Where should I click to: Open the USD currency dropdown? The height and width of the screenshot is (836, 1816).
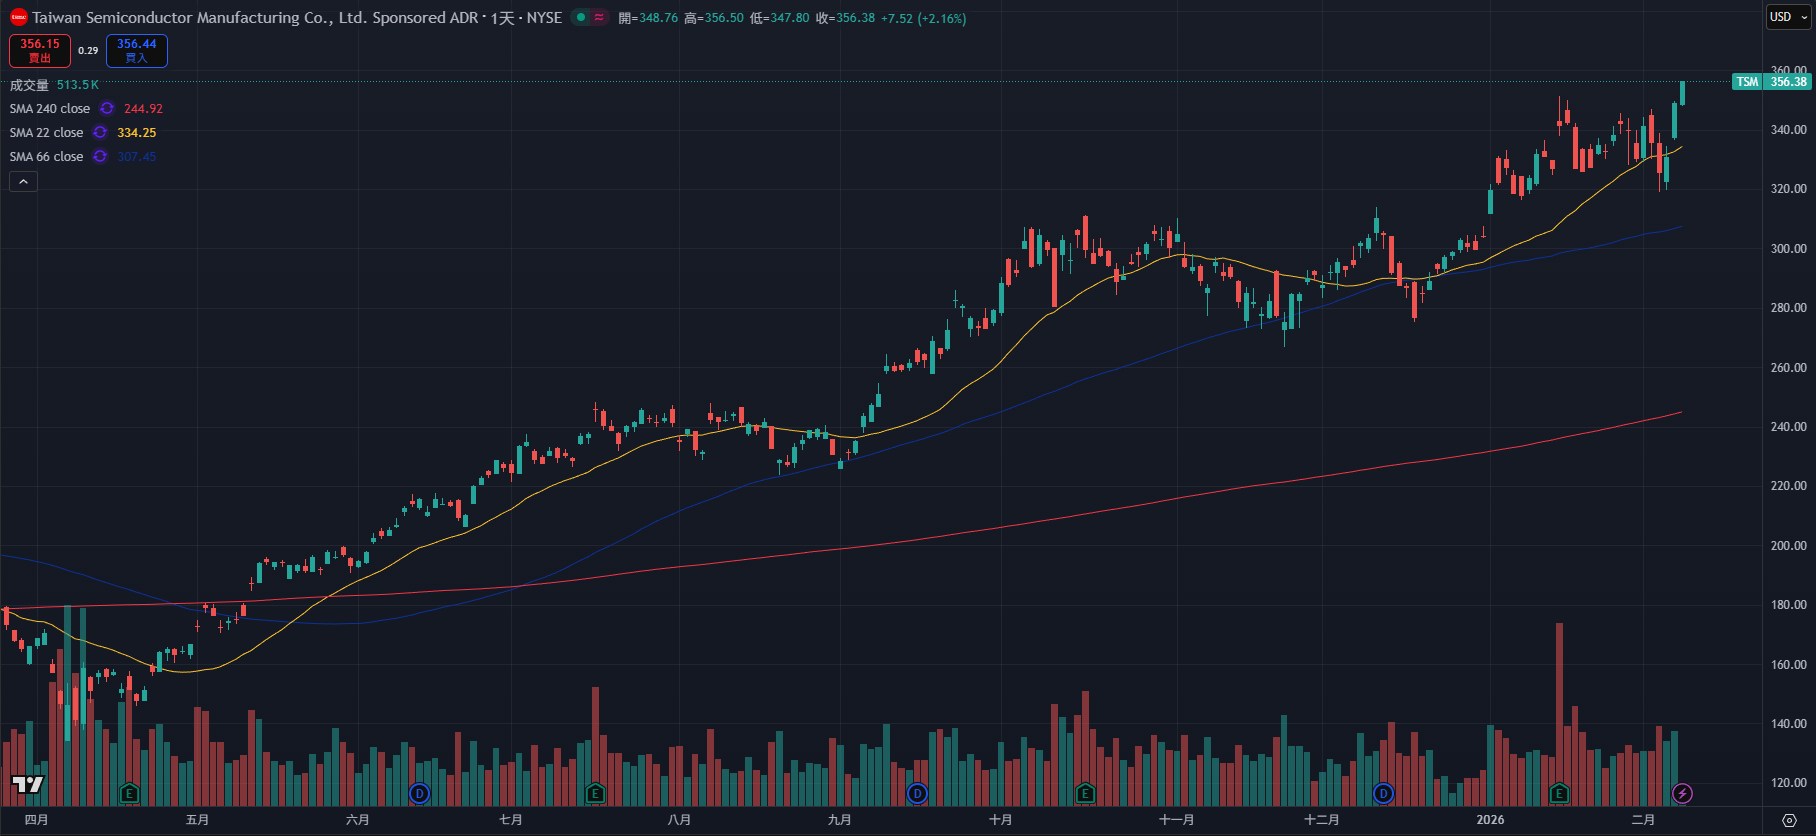(1788, 17)
